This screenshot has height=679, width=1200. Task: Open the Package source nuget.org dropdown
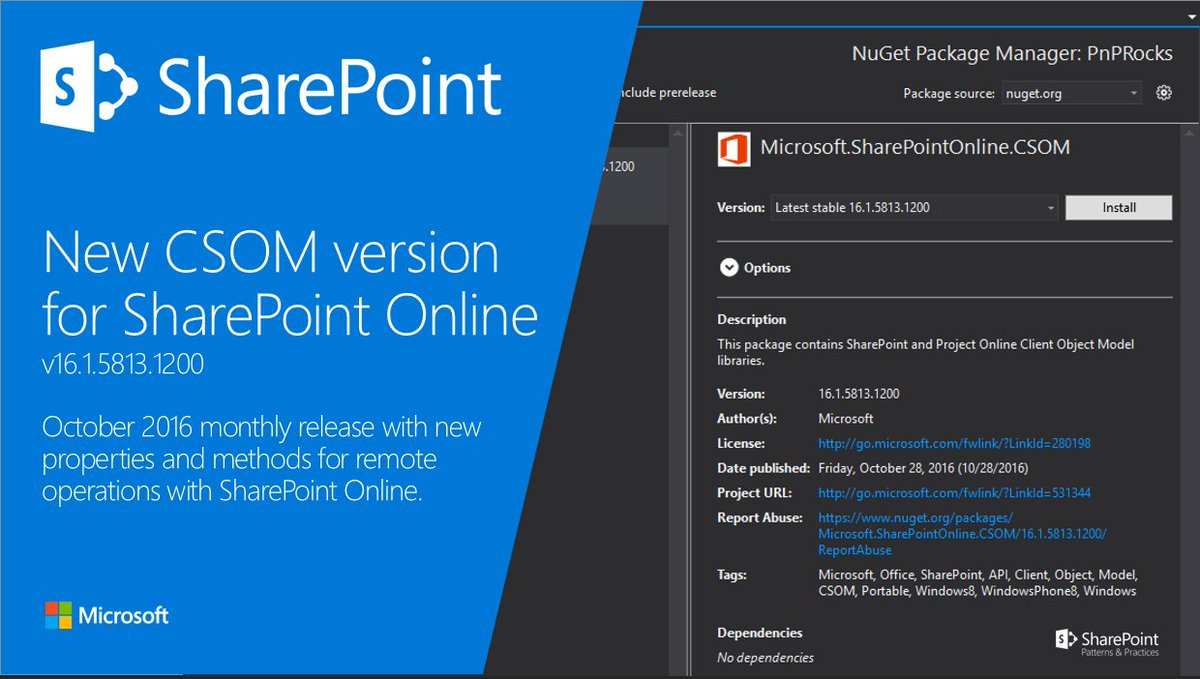[1071, 92]
